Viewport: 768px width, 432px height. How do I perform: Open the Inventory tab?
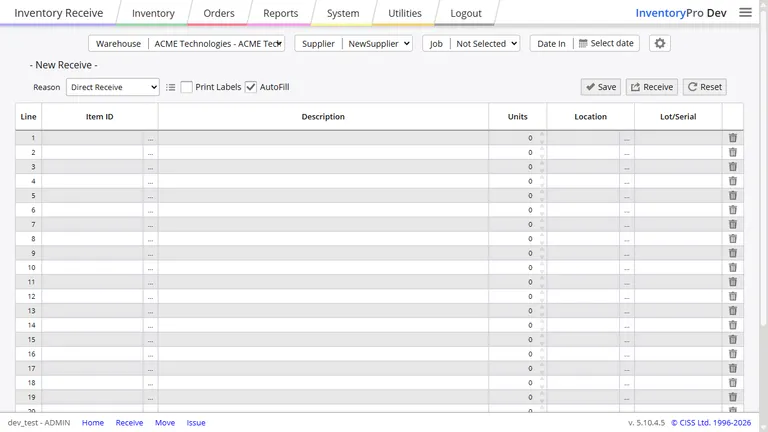[153, 13]
